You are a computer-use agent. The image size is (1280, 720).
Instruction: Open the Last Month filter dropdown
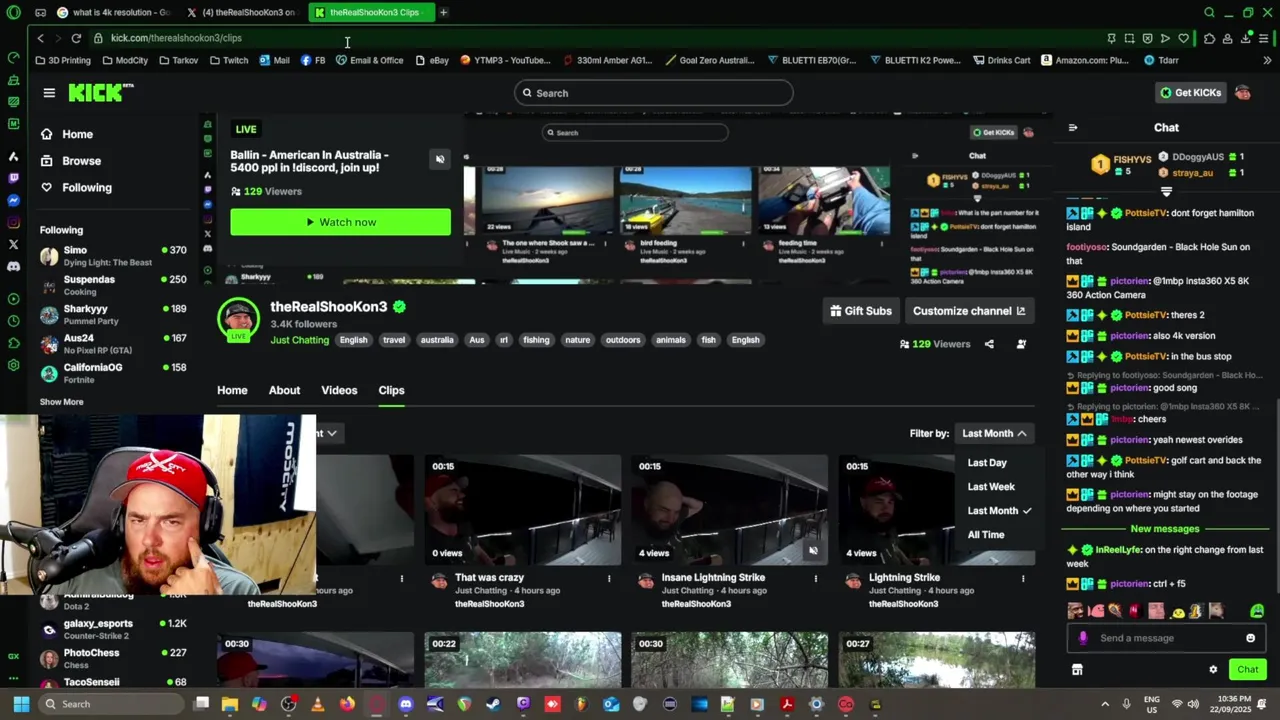point(994,433)
